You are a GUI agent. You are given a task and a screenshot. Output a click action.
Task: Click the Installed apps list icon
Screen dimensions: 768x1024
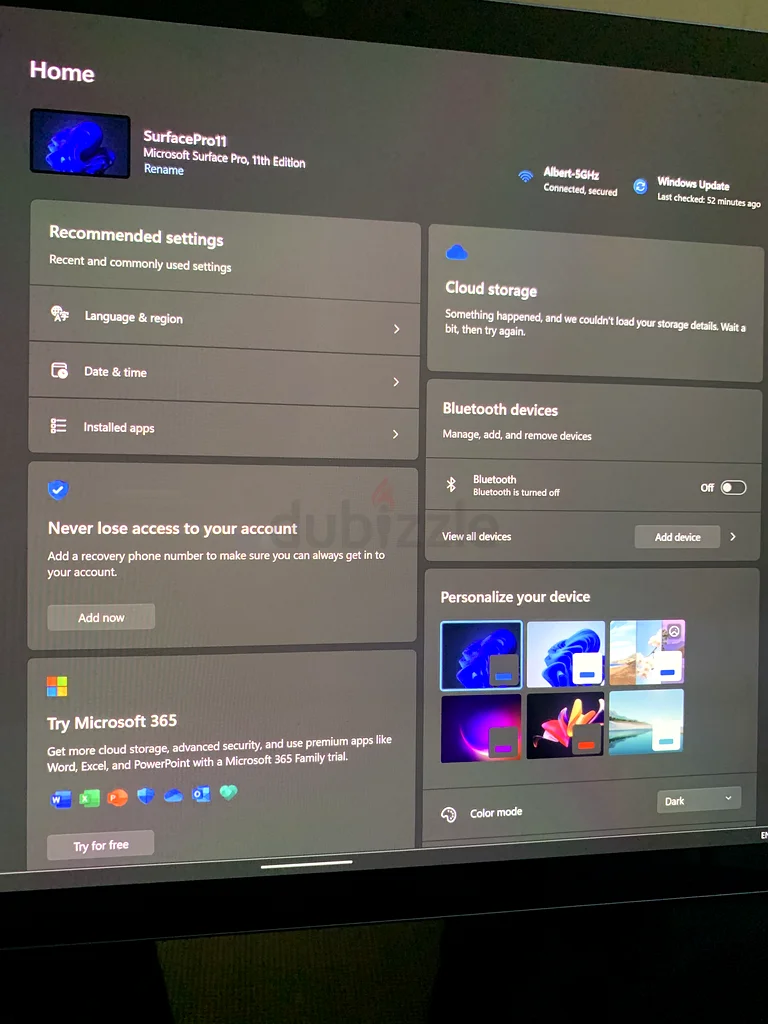59,426
